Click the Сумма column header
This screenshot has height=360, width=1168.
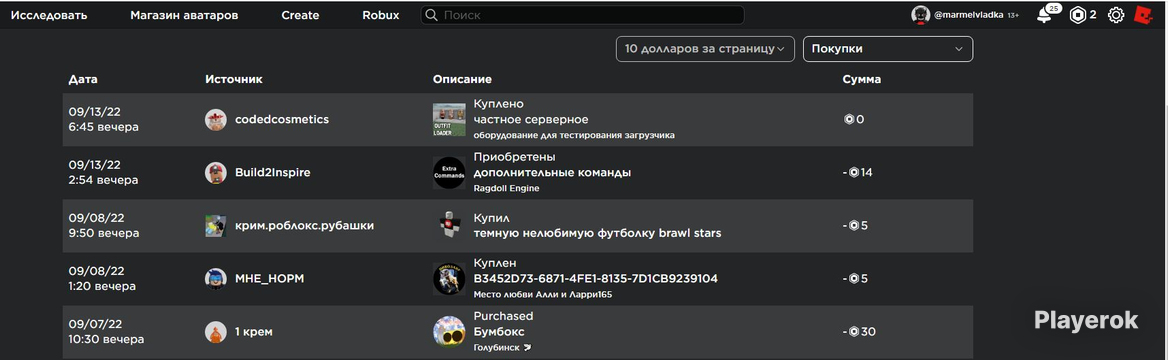(862, 79)
